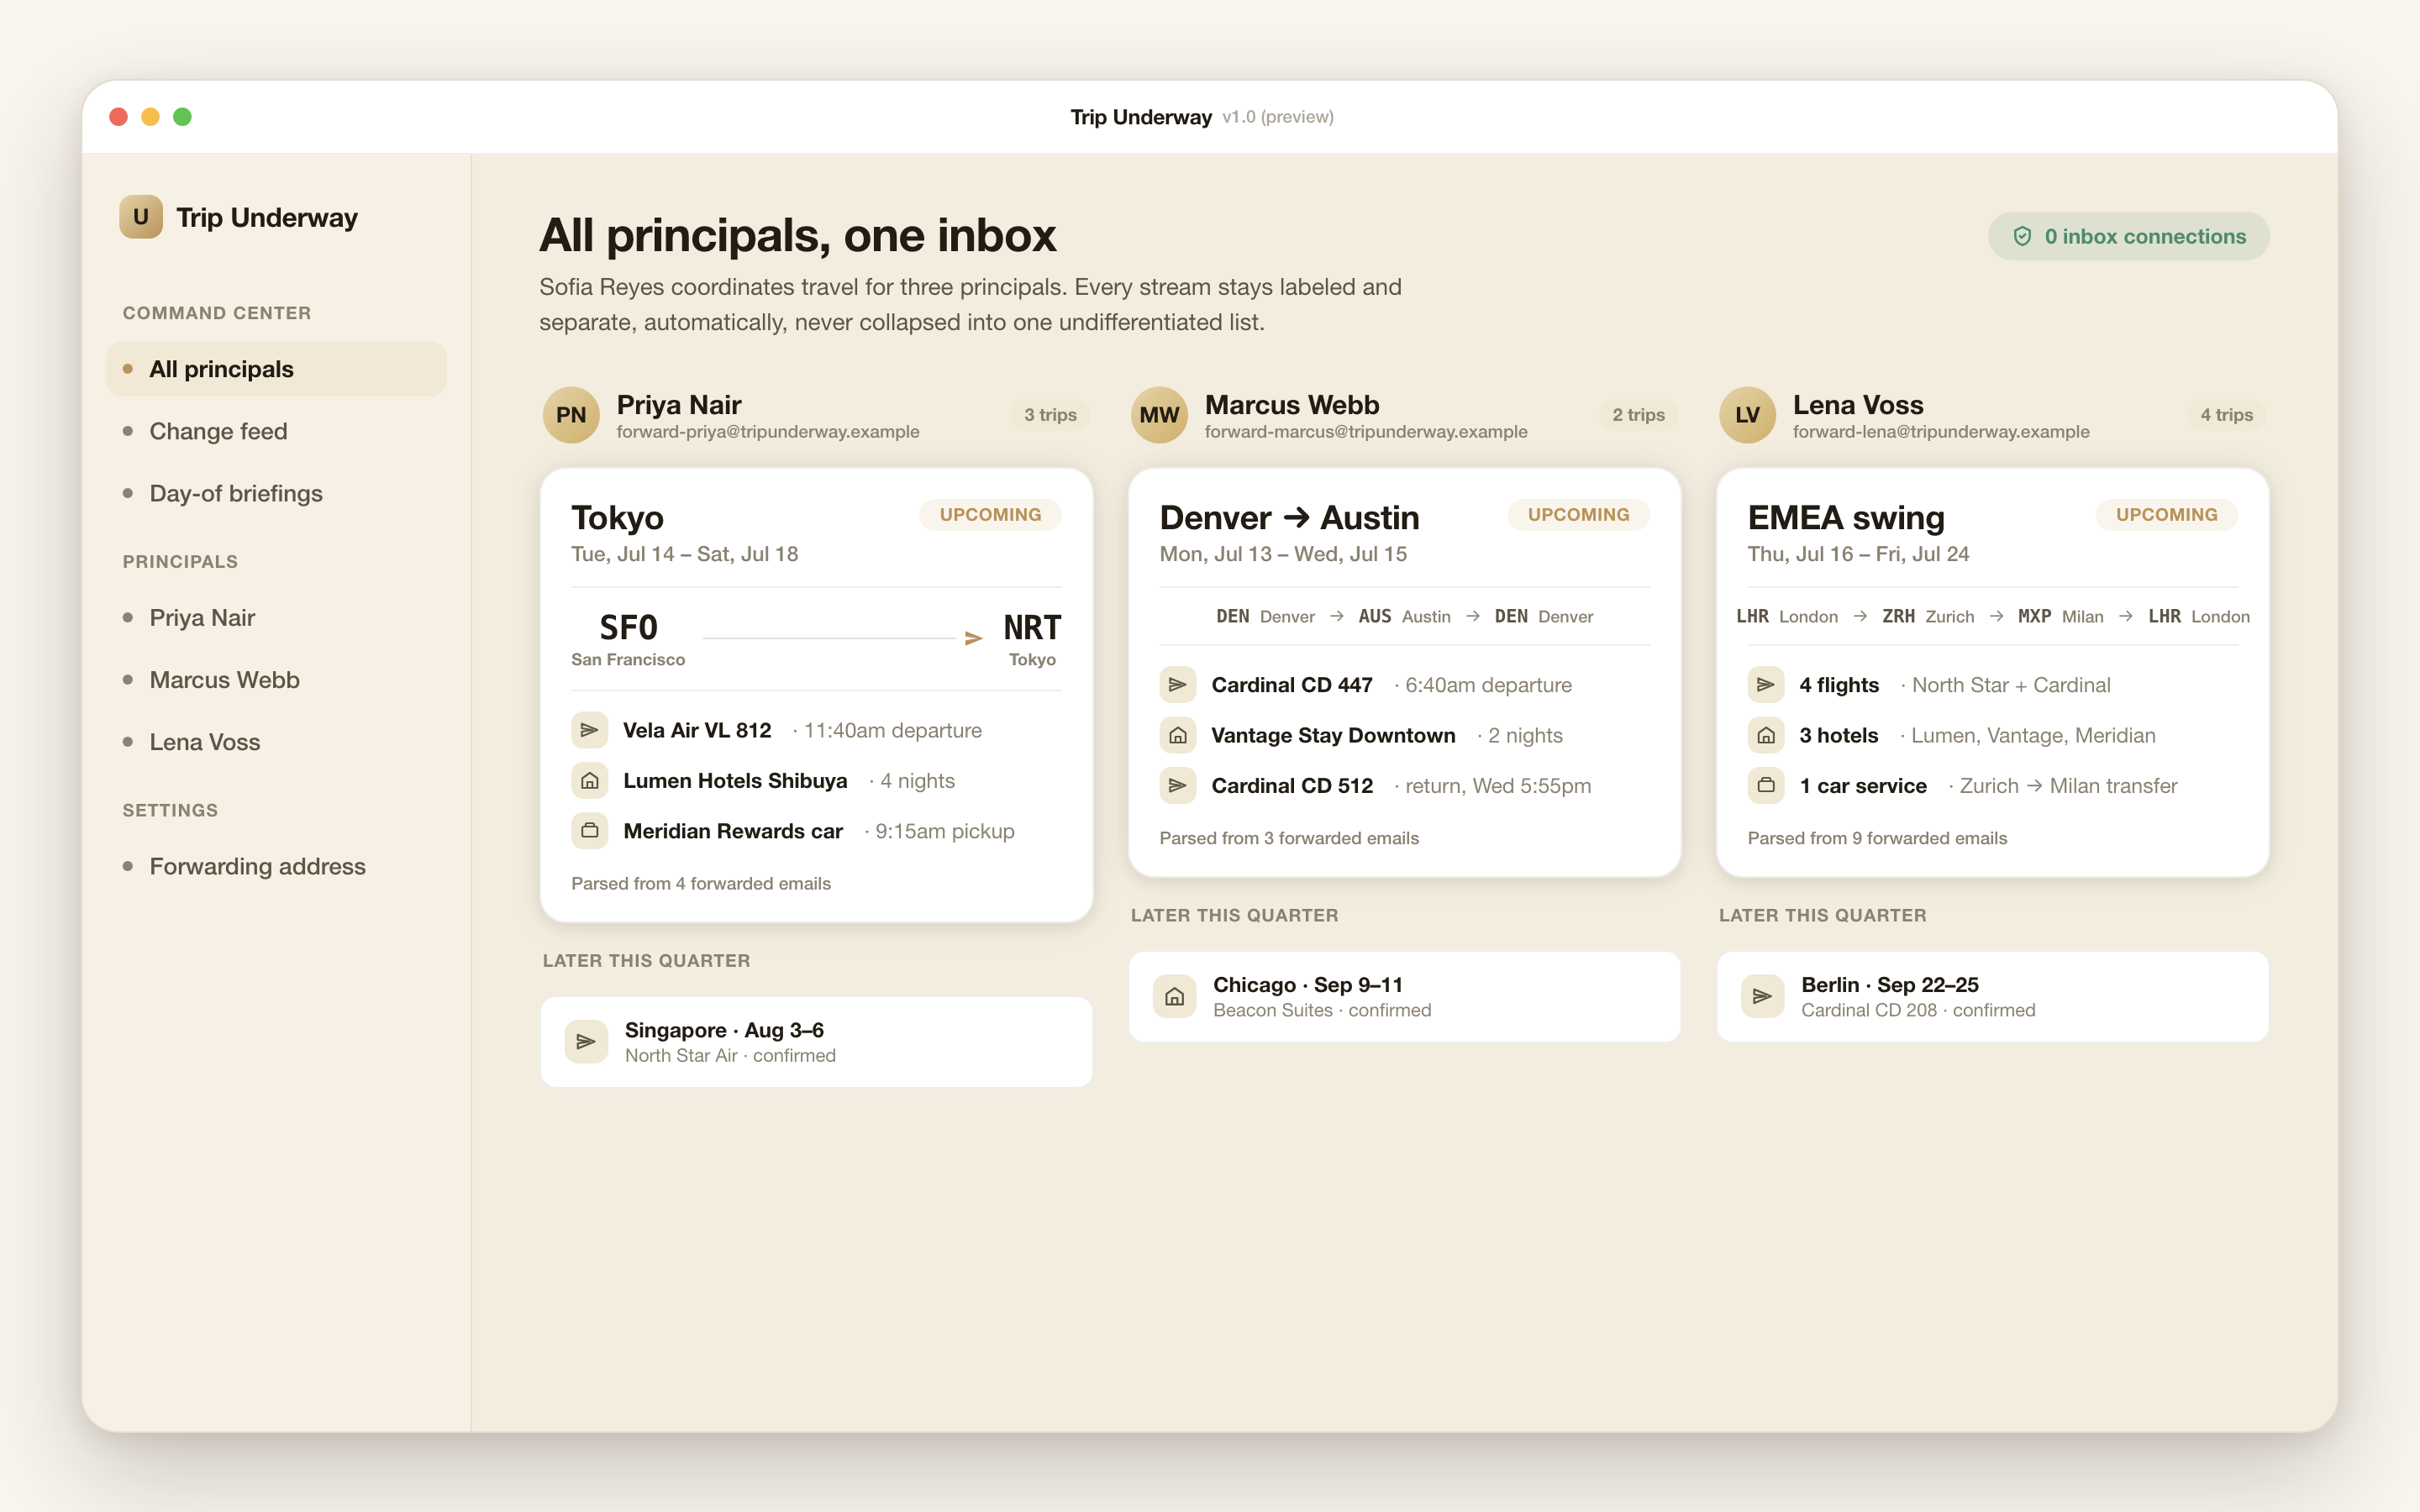Screen dimensions: 2420x1512
Task: Click the Vantage Stay Downtown hotel icon
Action: [1177, 735]
